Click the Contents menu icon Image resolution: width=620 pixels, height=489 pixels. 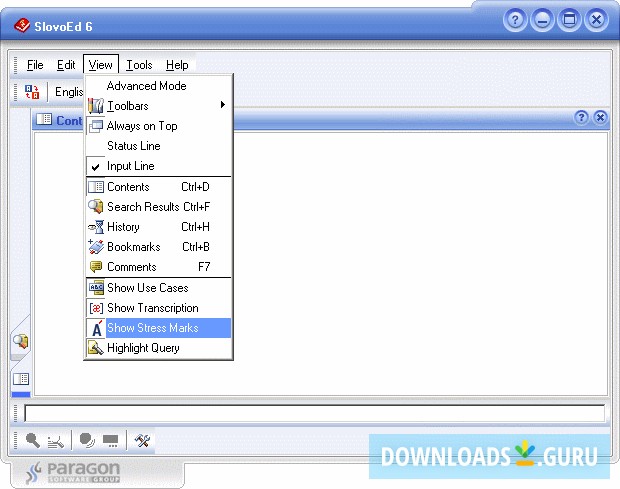point(96,187)
